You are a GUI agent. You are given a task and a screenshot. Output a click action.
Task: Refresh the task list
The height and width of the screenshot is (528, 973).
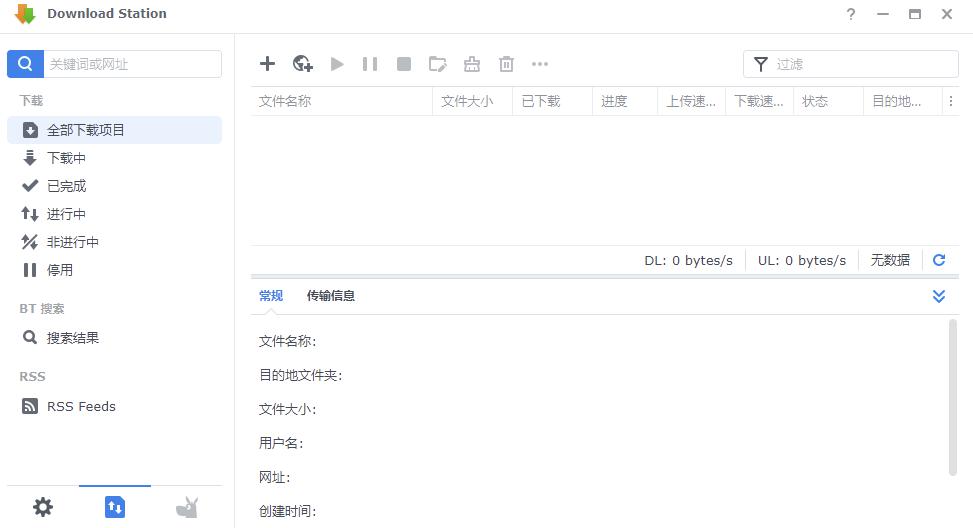[939, 260]
